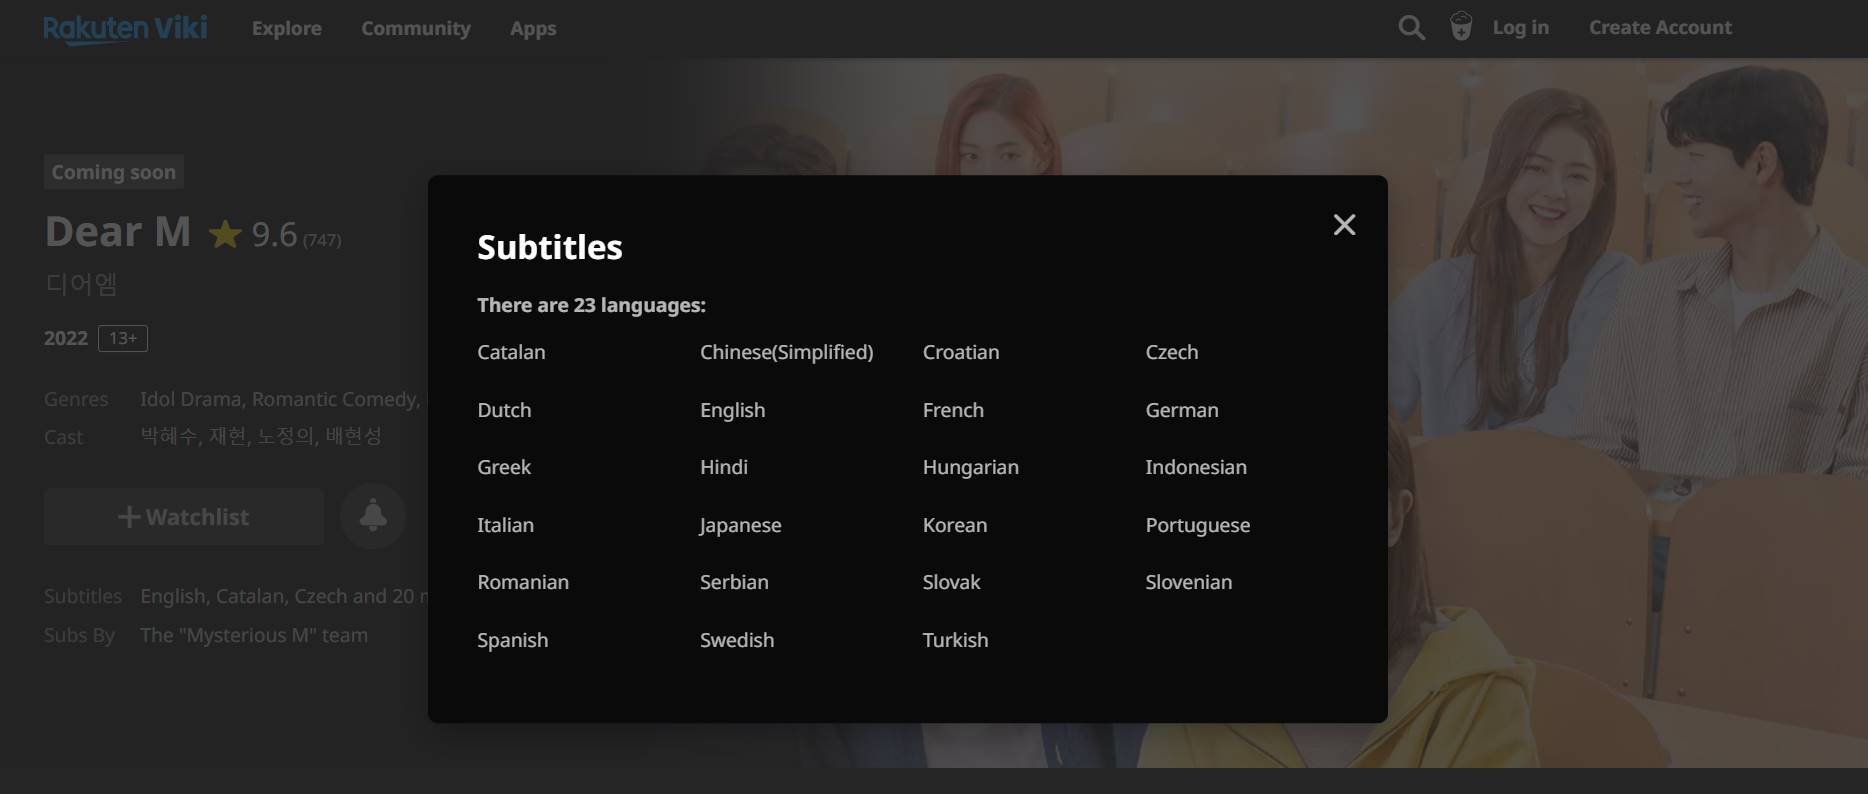The height and width of the screenshot is (794, 1868).
Task: Click the year 2022
Action: point(66,338)
